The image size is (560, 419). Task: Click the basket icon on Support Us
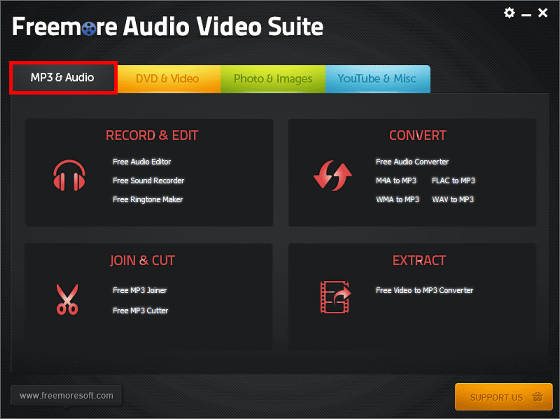[538, 397]
